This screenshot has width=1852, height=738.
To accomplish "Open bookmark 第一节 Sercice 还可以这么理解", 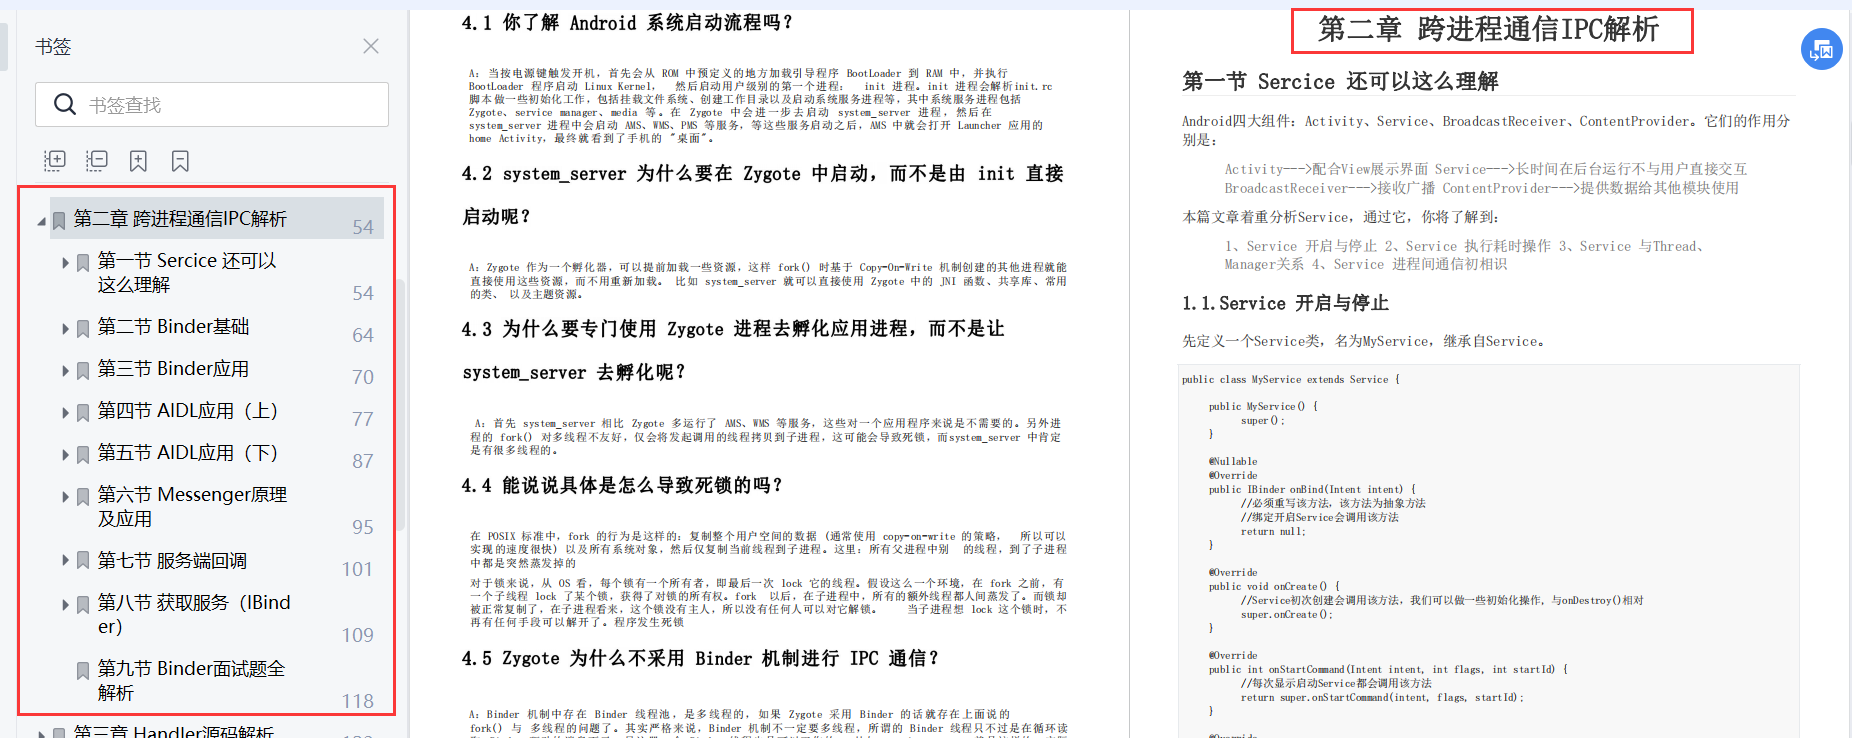I will pos(187,272).
